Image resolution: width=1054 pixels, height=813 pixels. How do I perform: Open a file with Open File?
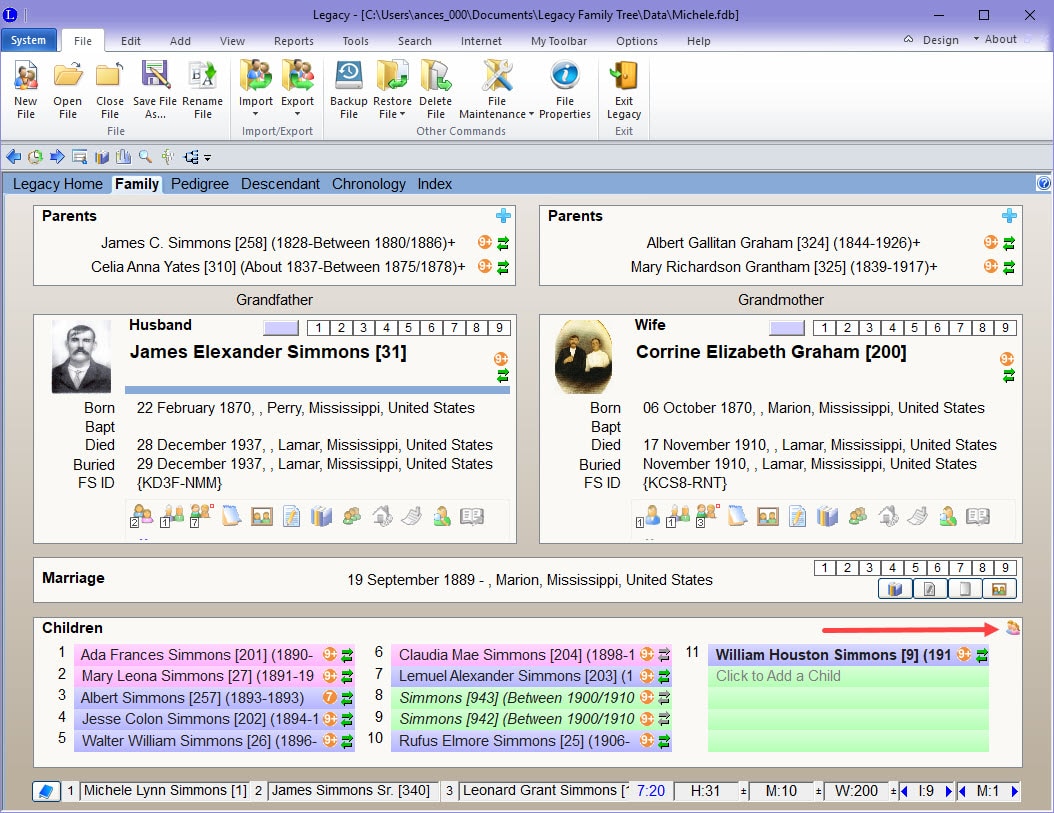(x=67, y=89)
